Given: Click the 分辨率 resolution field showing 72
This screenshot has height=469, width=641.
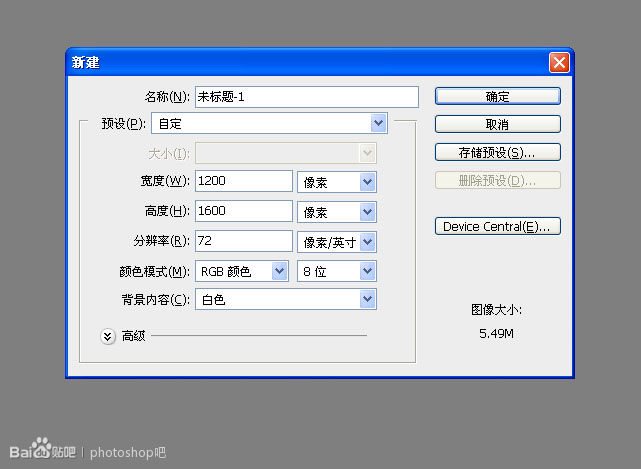Looking at the screenshot, I should pyautogui.click(x=244, y=240).
